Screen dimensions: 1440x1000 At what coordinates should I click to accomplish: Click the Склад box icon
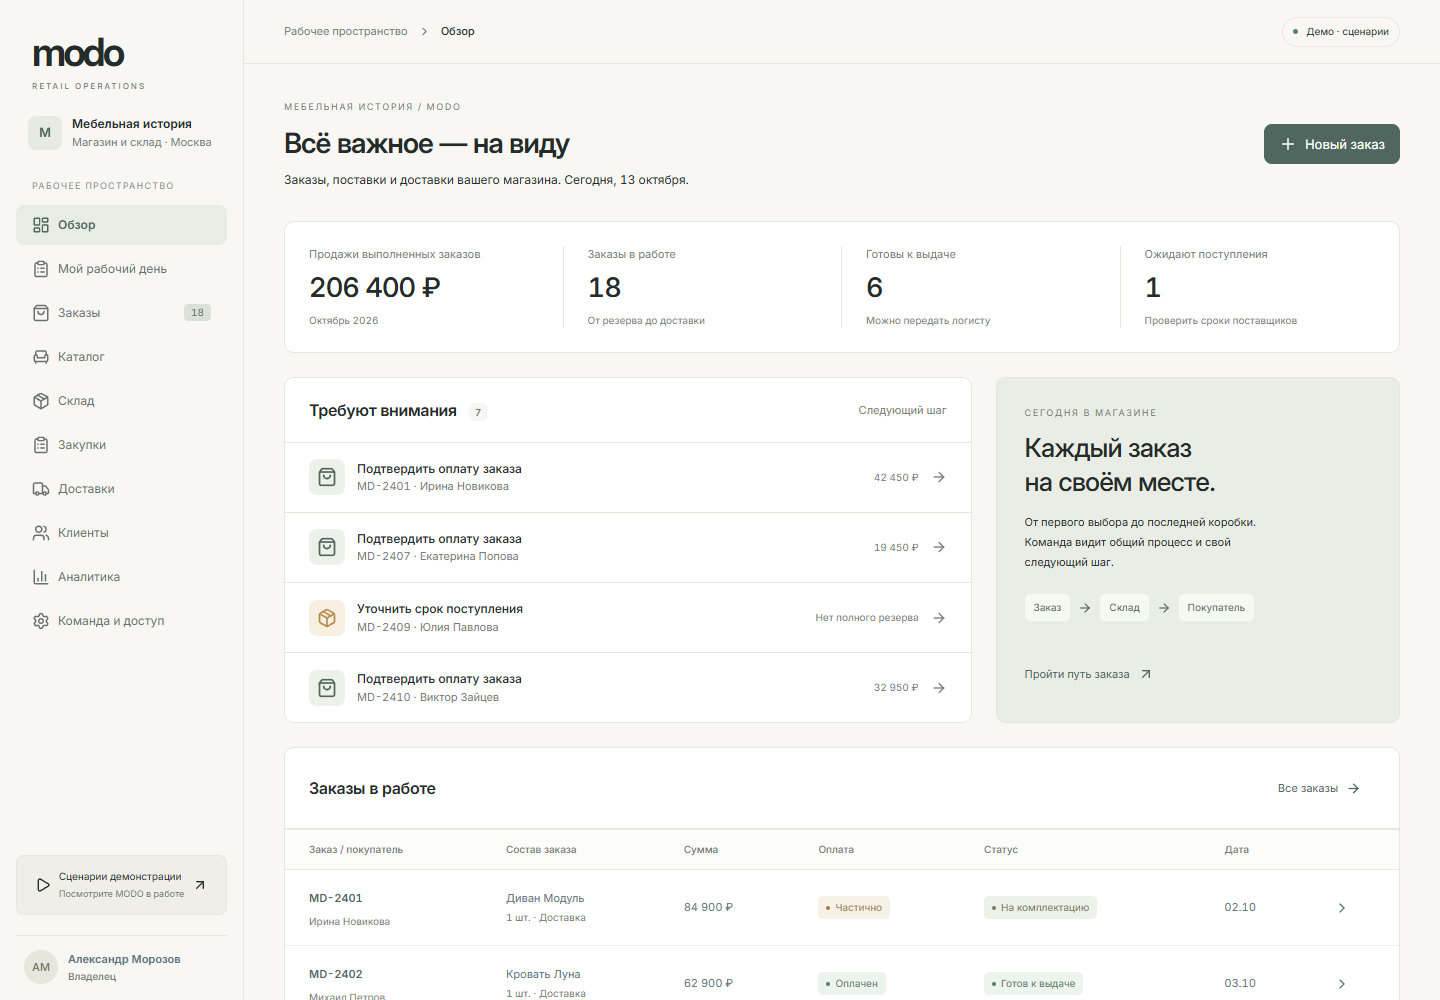[x=41, y=401]
